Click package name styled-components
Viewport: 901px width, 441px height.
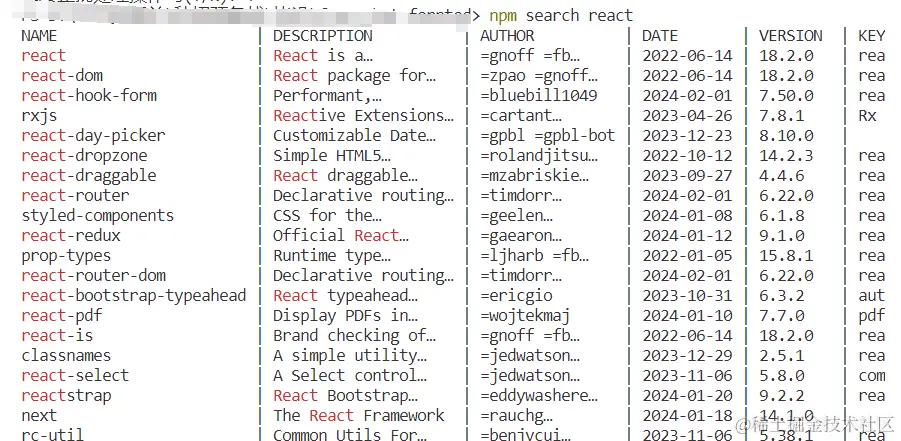[98, 216]
